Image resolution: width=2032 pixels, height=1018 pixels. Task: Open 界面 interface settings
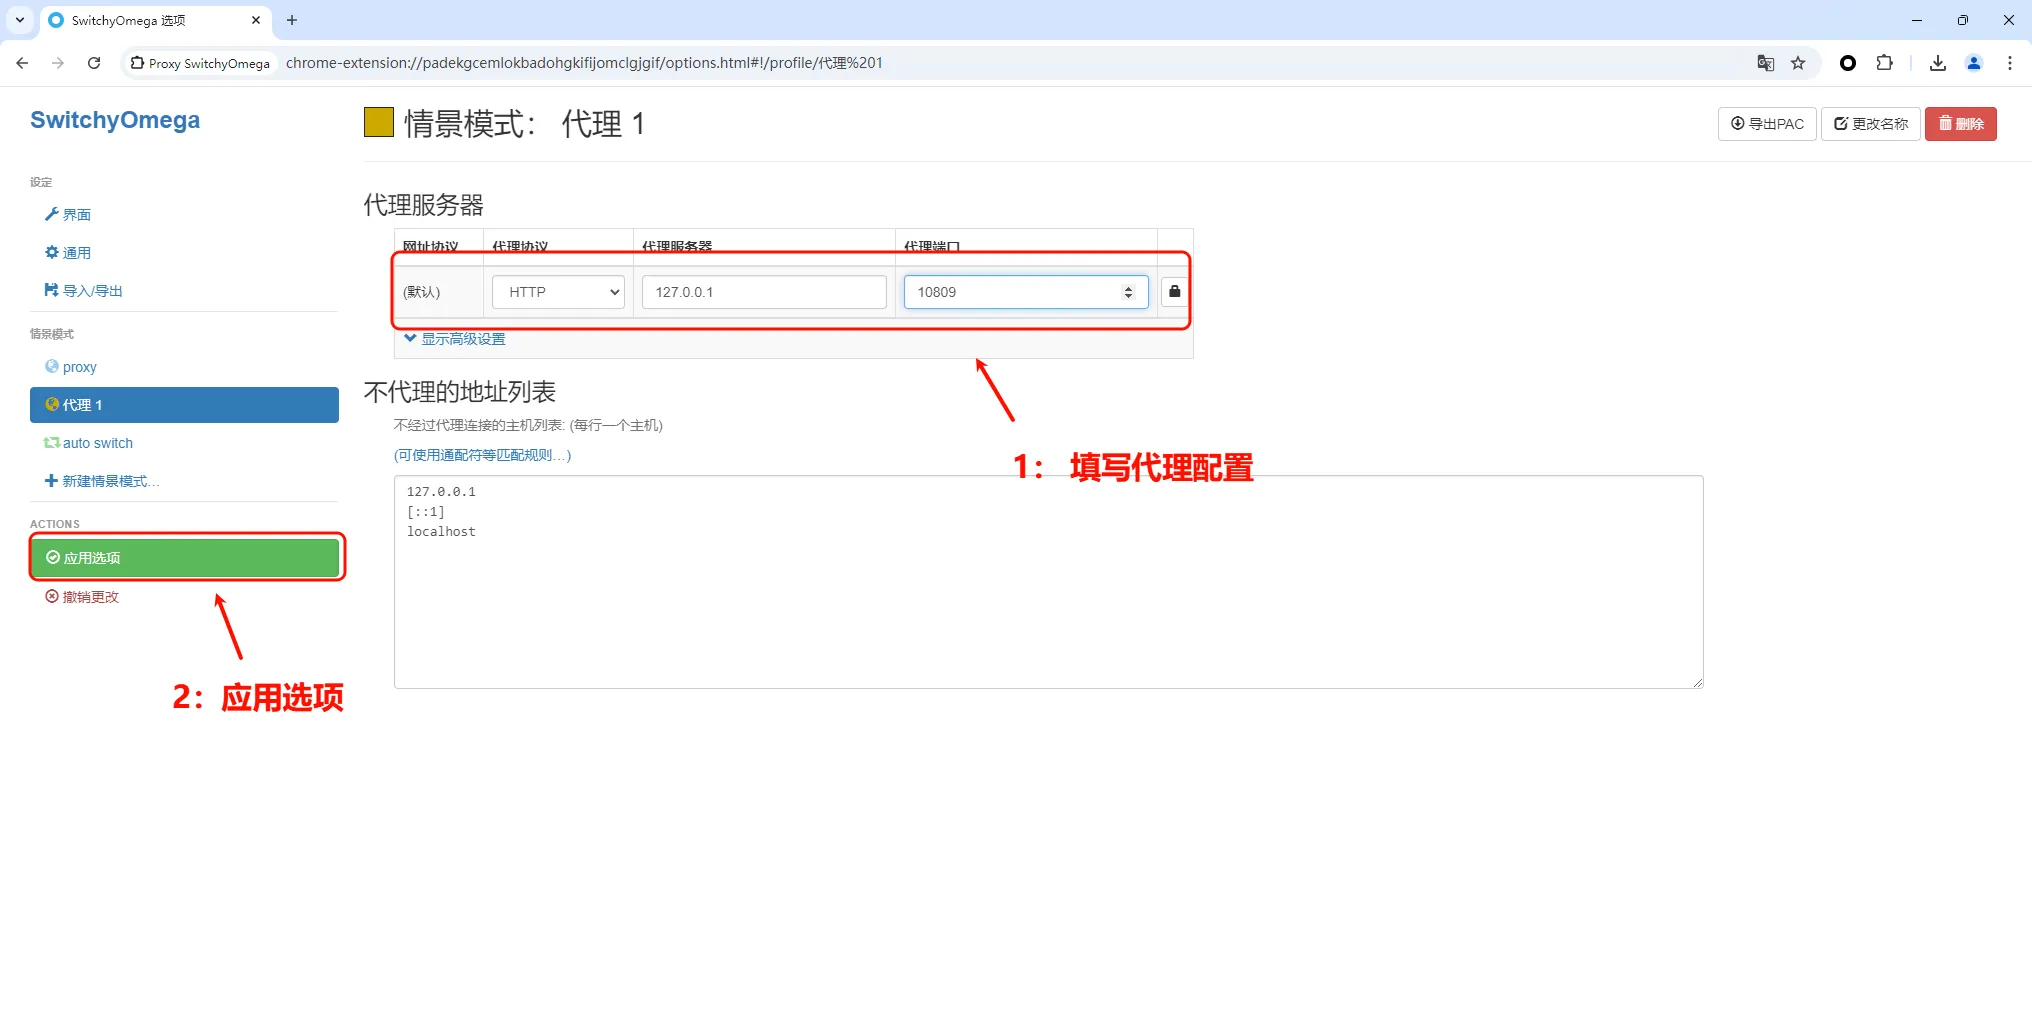[x=68, y=215]
